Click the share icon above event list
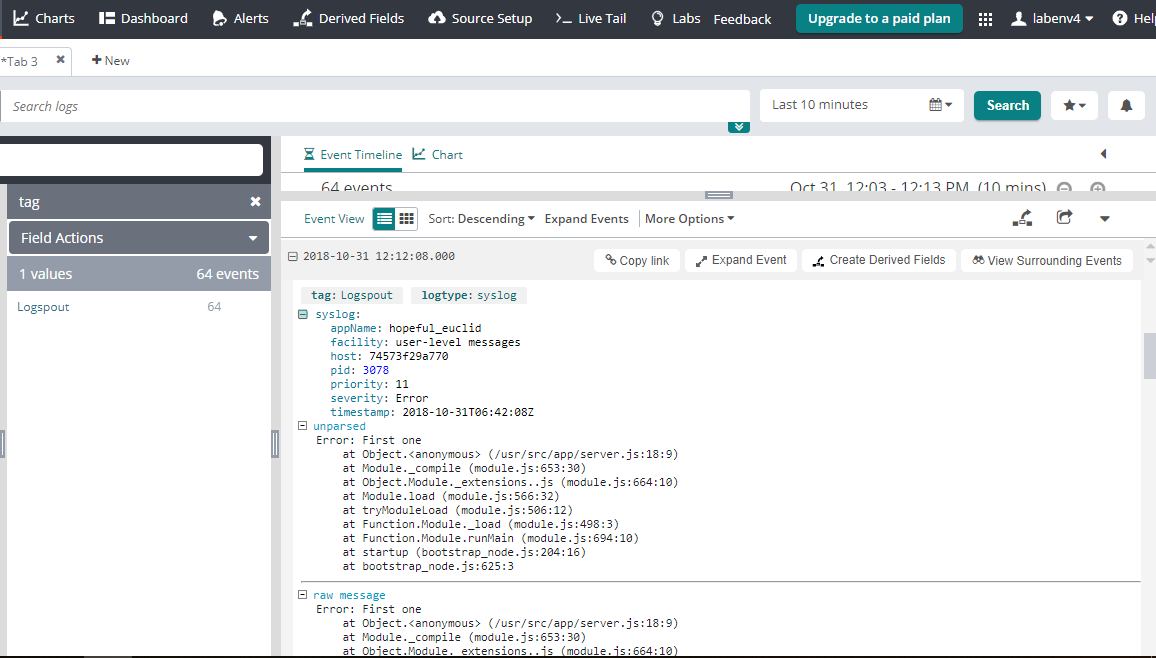1156x658 pixels. pos(1064,218)
